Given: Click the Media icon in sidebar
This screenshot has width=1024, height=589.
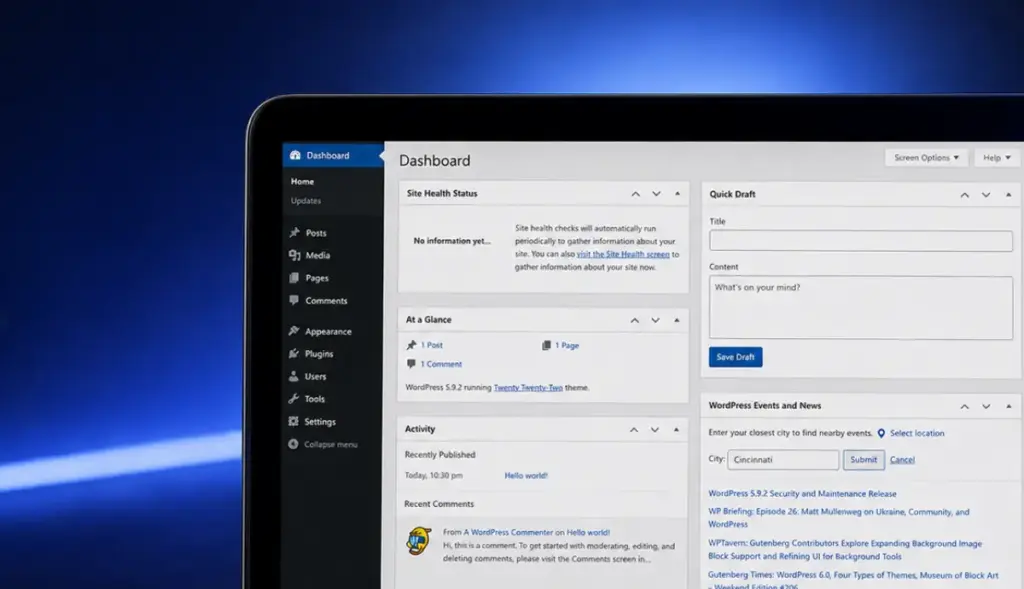Looking at the screenshot, I should (x=295, y=255).
